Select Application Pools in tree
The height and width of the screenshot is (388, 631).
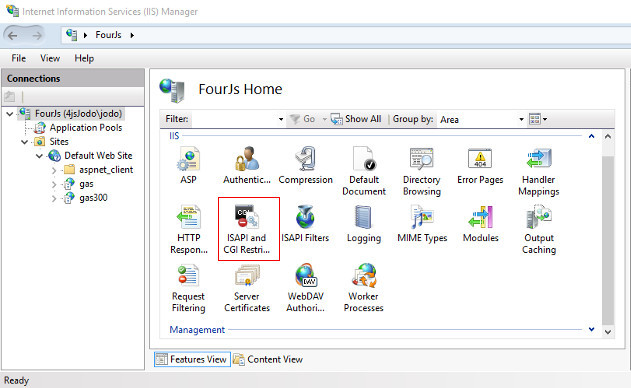86,128
